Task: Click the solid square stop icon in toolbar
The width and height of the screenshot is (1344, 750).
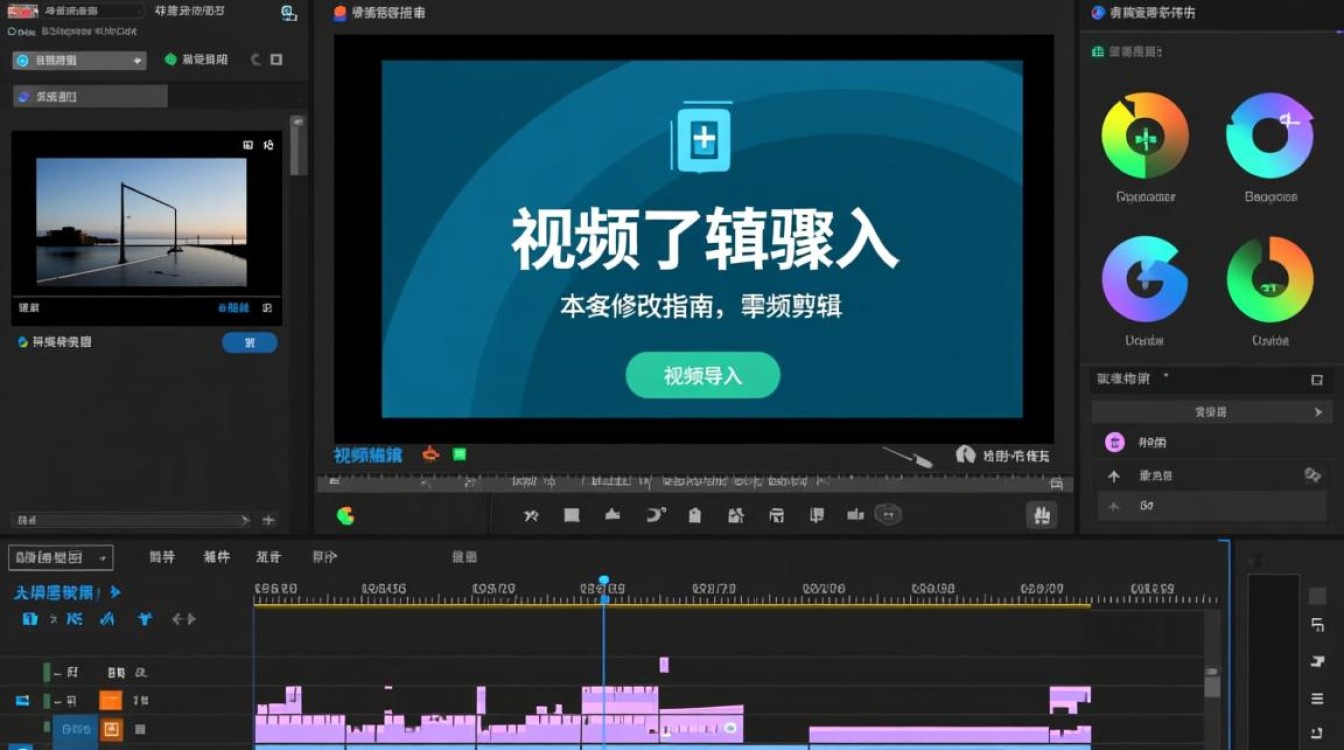Action: 572,516
